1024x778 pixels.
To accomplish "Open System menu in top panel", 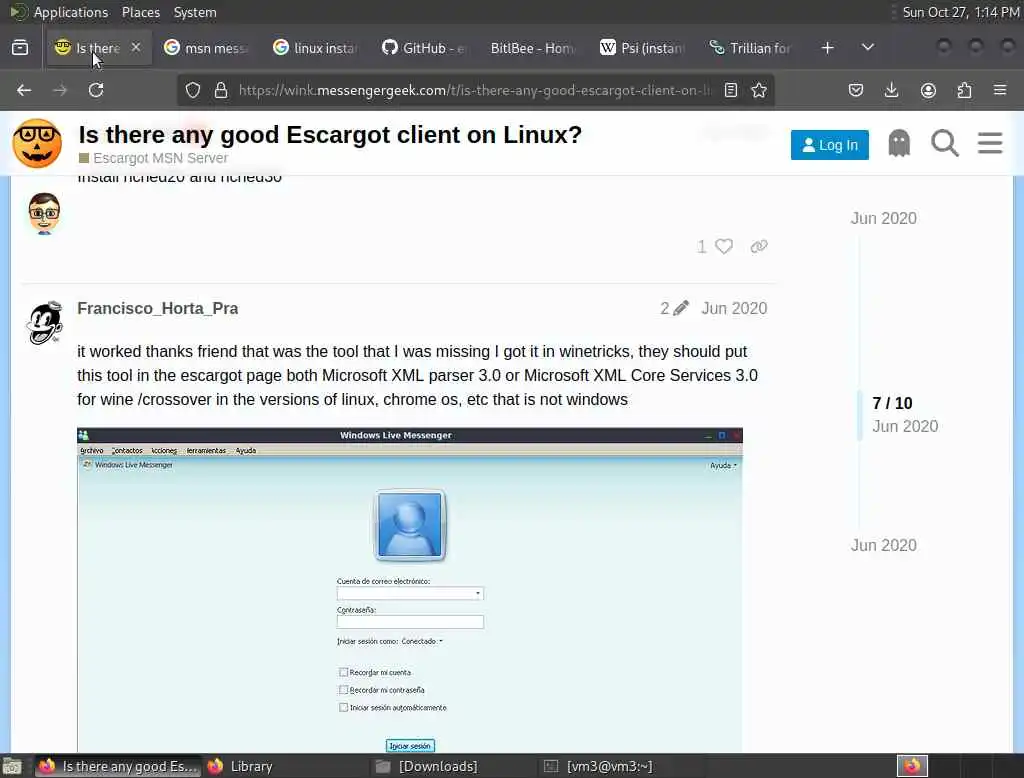I will [195, 12].
